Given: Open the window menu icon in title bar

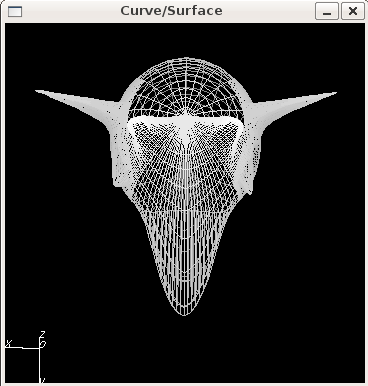Looking at the screenshot, I should [15, 12].
